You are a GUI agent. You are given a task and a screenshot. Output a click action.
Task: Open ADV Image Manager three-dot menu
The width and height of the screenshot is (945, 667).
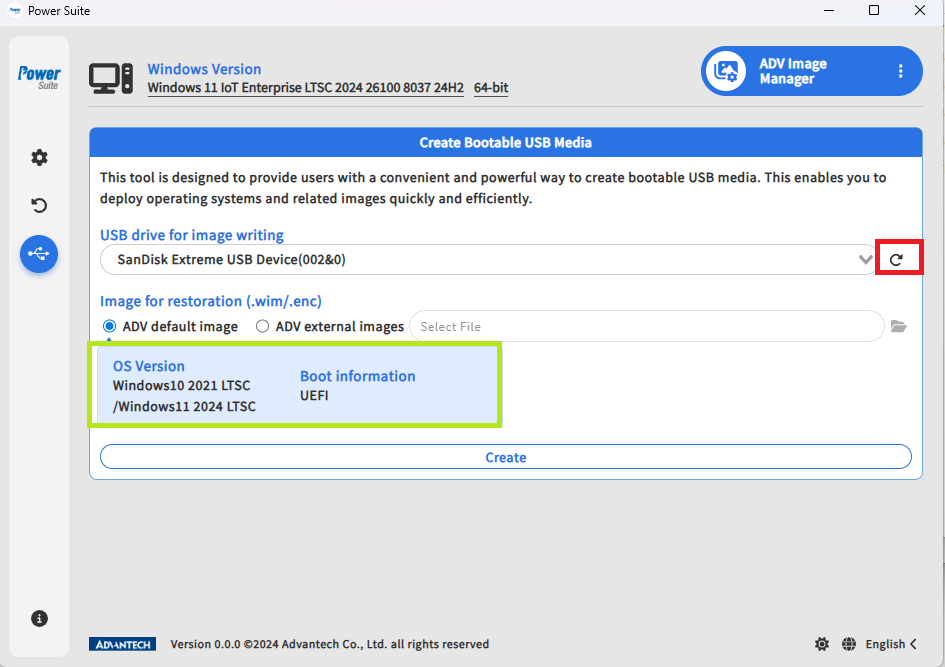[x=900, y=71]
